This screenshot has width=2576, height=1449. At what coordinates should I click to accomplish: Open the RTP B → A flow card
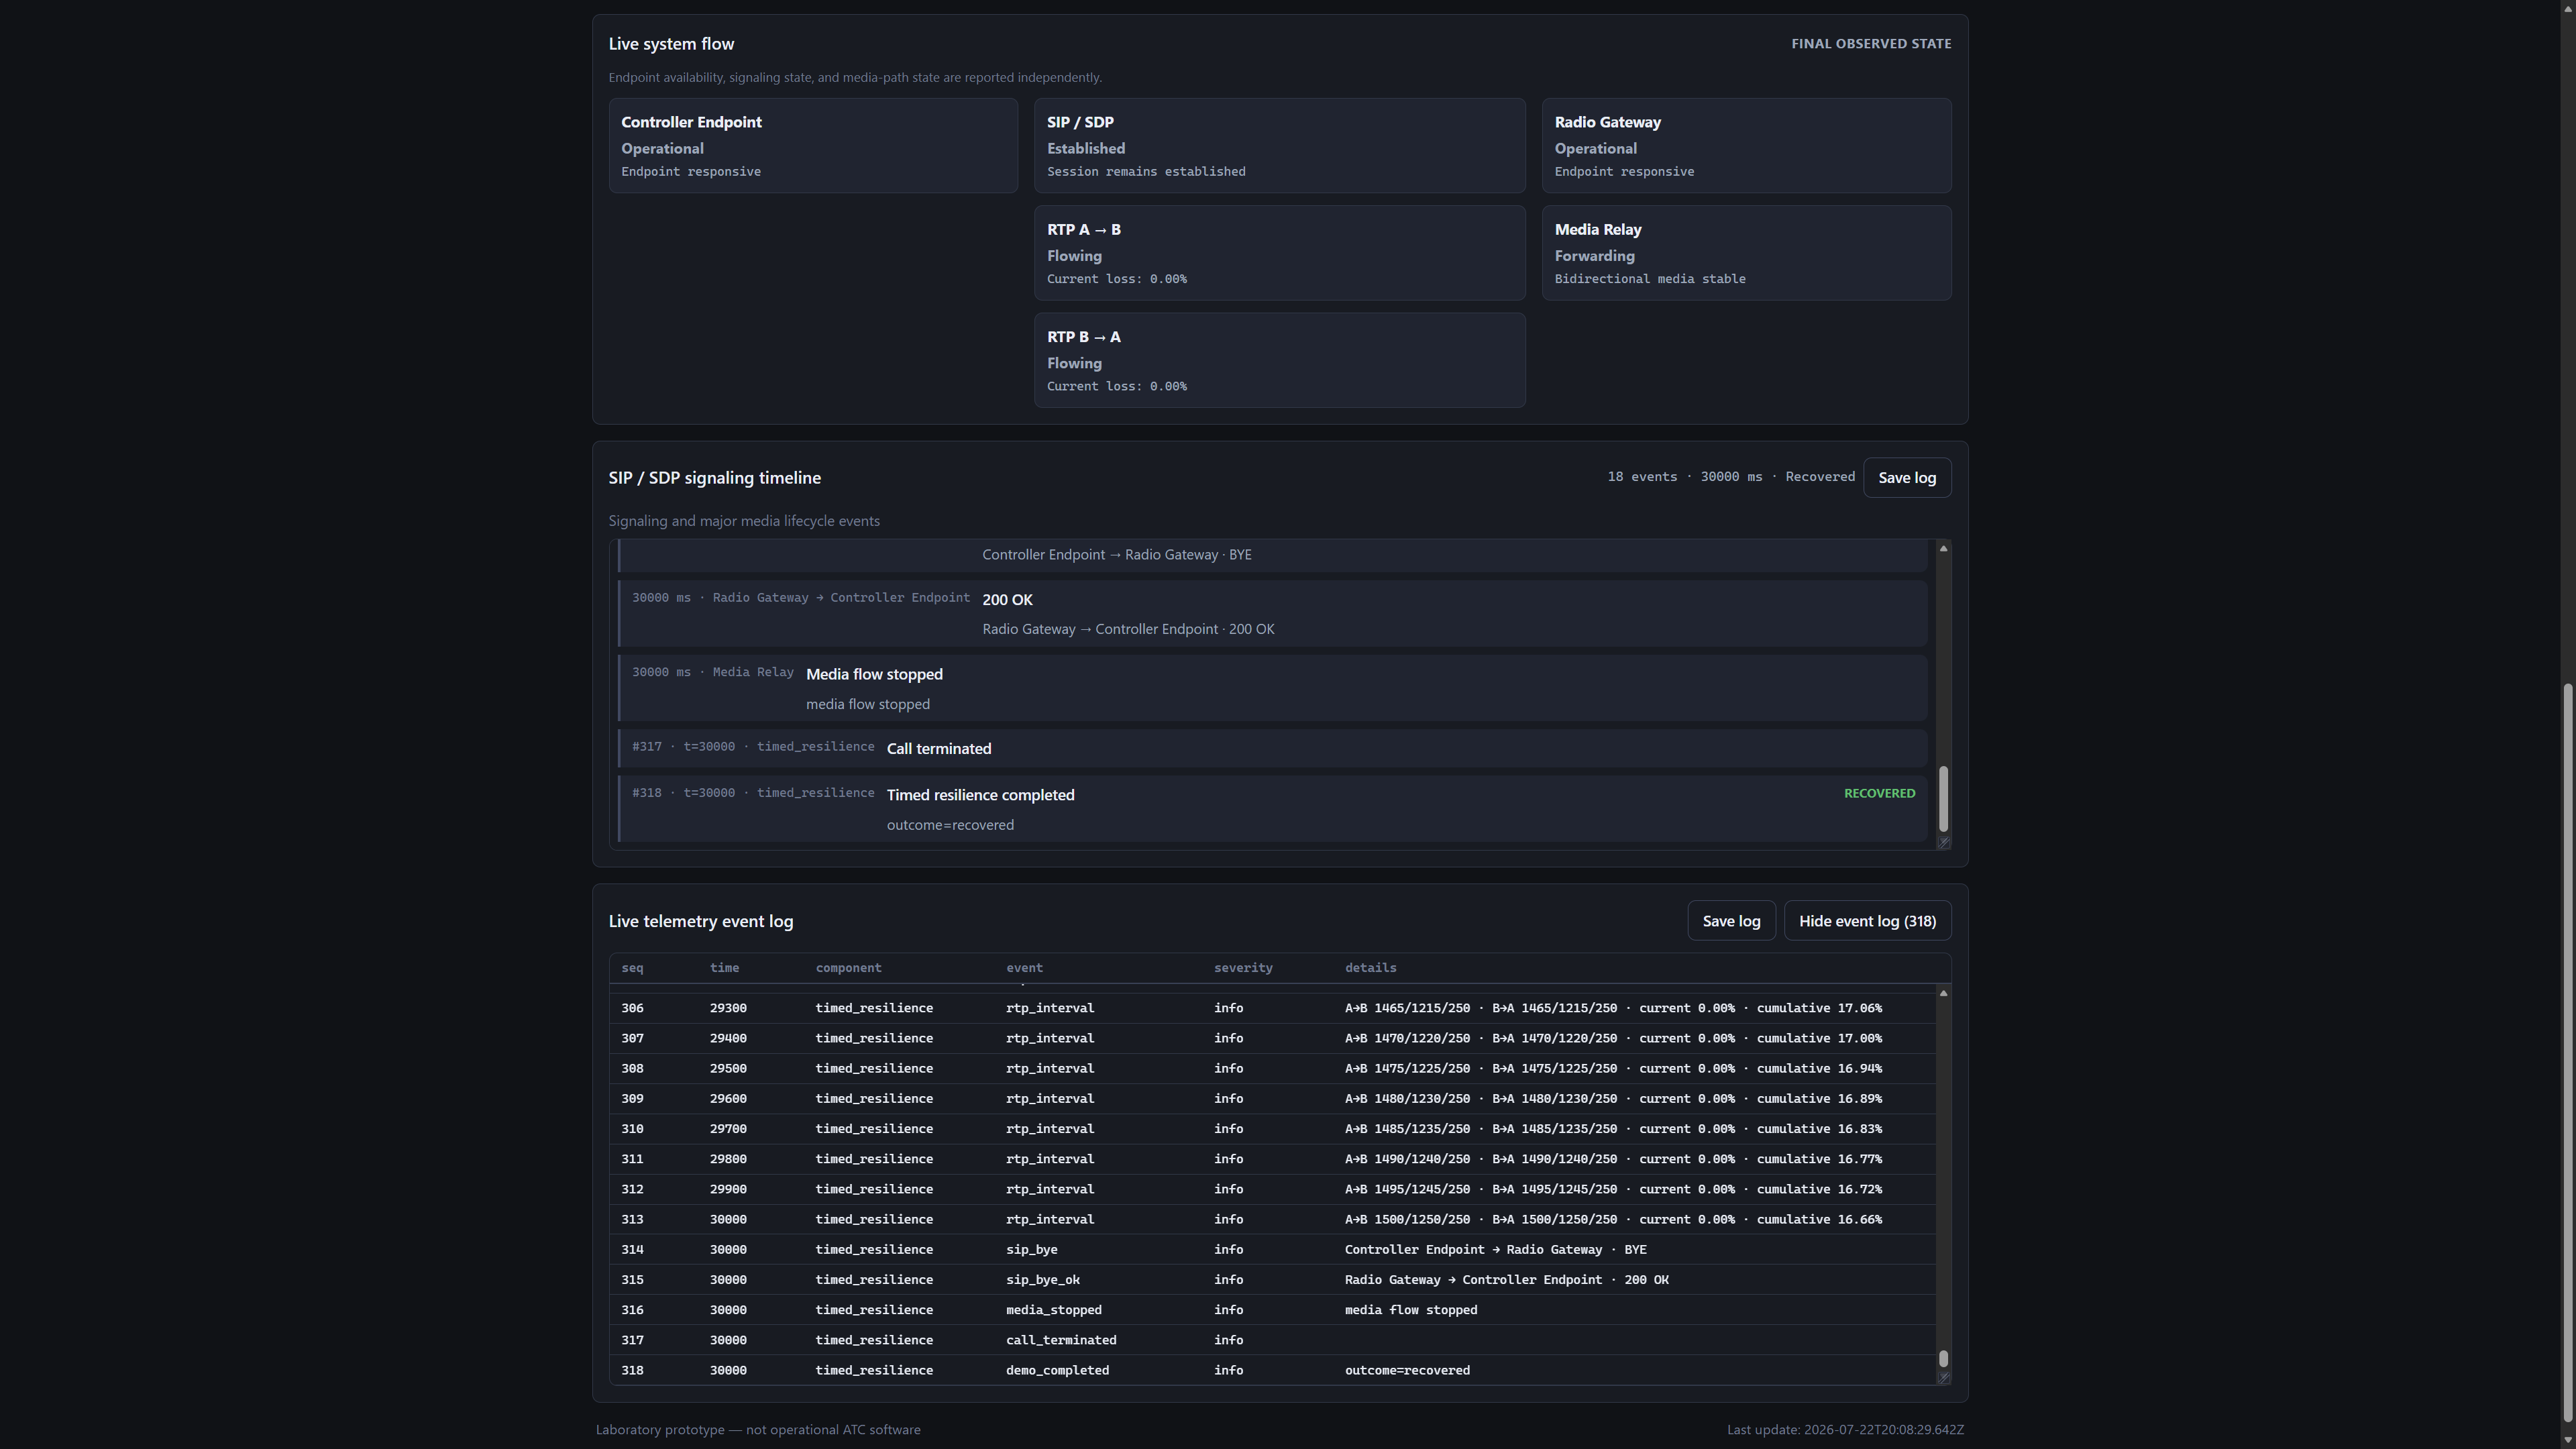pos(1279,360)
